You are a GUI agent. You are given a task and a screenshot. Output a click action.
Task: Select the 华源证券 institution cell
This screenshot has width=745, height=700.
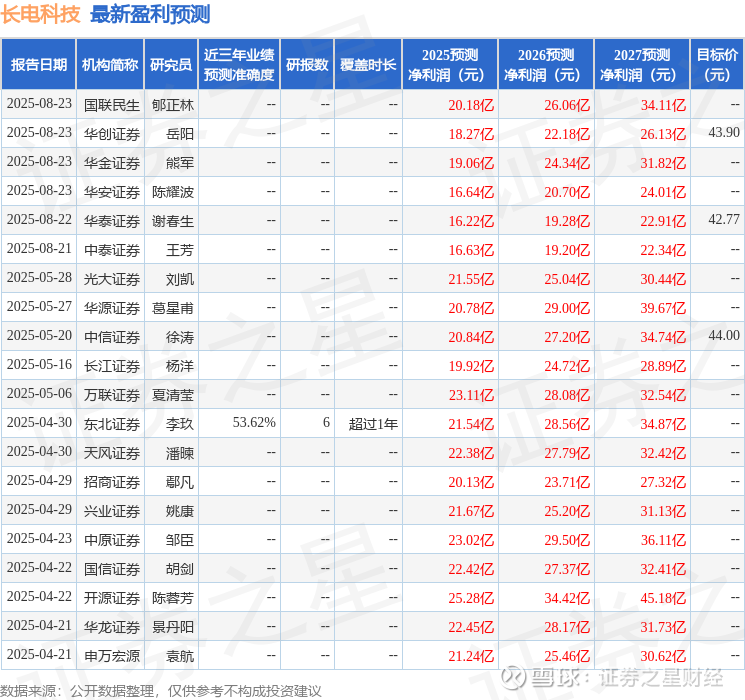(112, 308)
